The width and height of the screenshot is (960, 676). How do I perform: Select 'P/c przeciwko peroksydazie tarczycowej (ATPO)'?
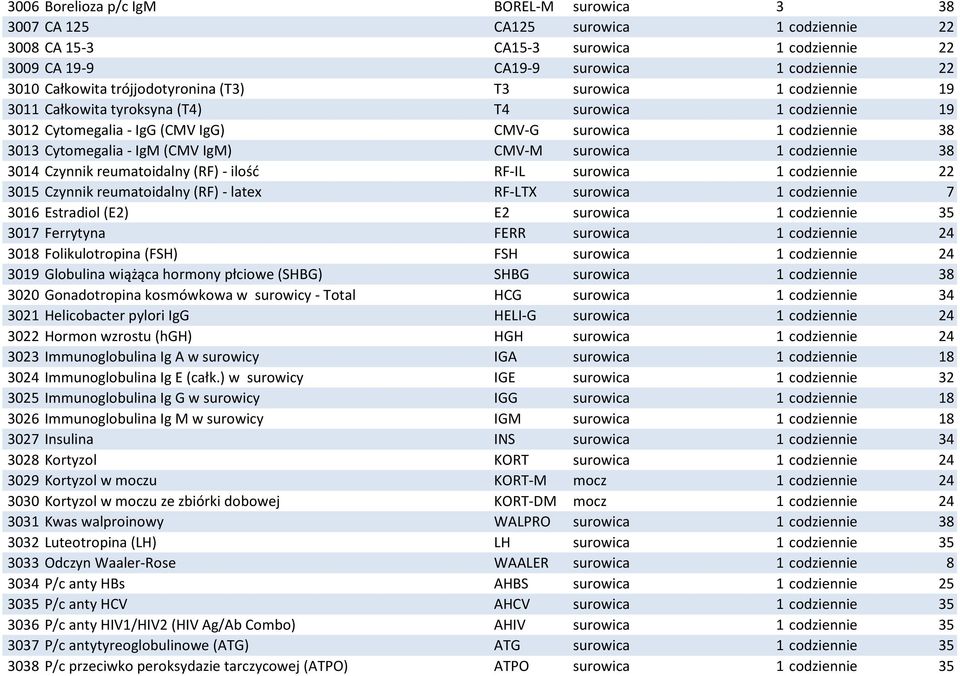pyautogui.click(x=197, y=666)
